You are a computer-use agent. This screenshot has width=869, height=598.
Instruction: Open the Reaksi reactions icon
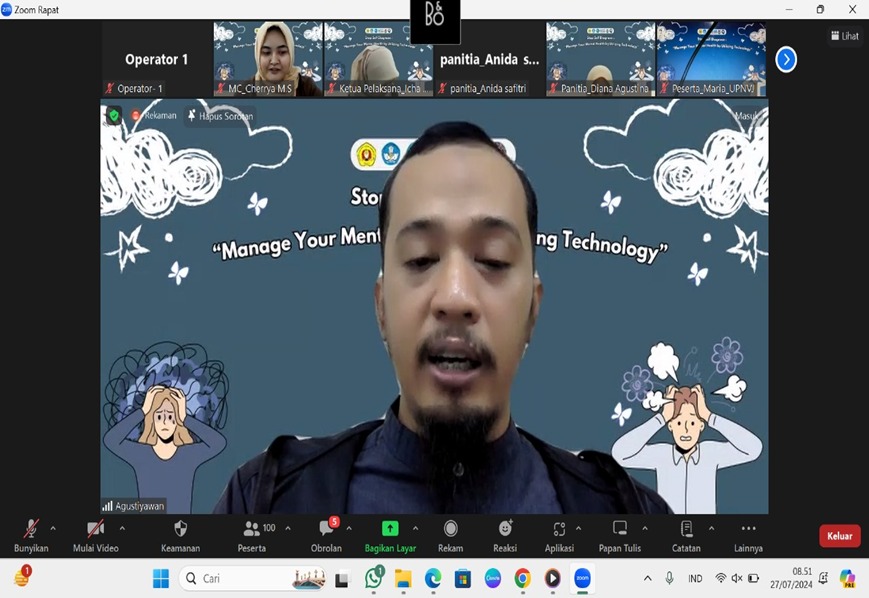[505, 529]
